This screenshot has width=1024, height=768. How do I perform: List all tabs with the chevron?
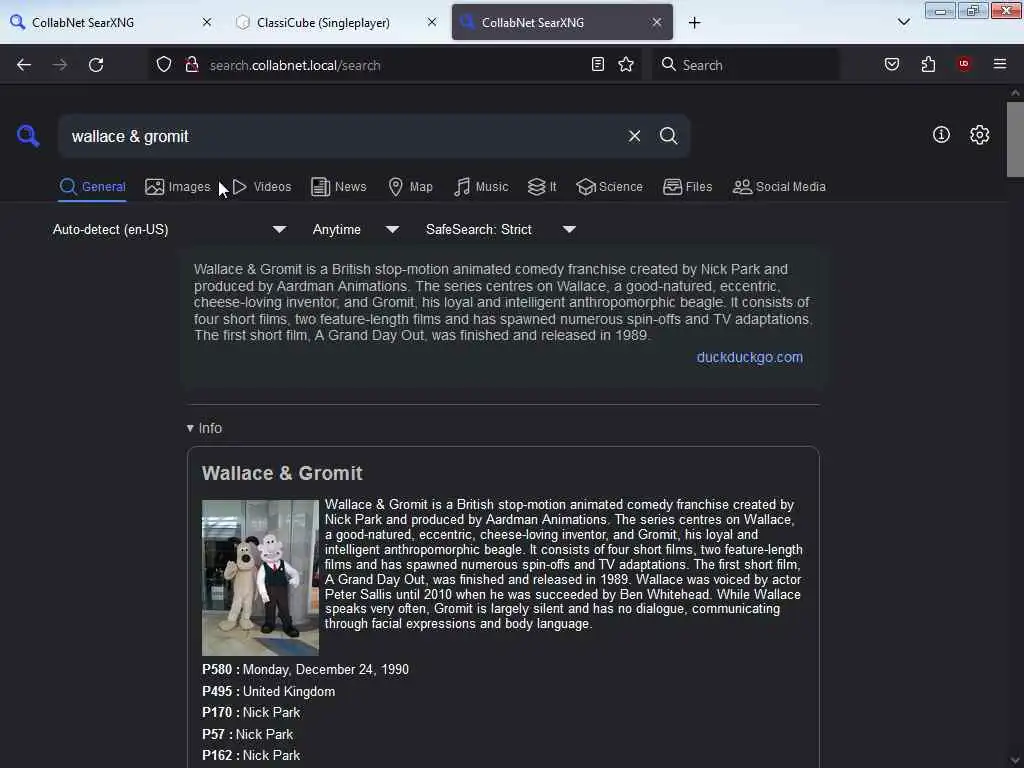tap(903, 22)
